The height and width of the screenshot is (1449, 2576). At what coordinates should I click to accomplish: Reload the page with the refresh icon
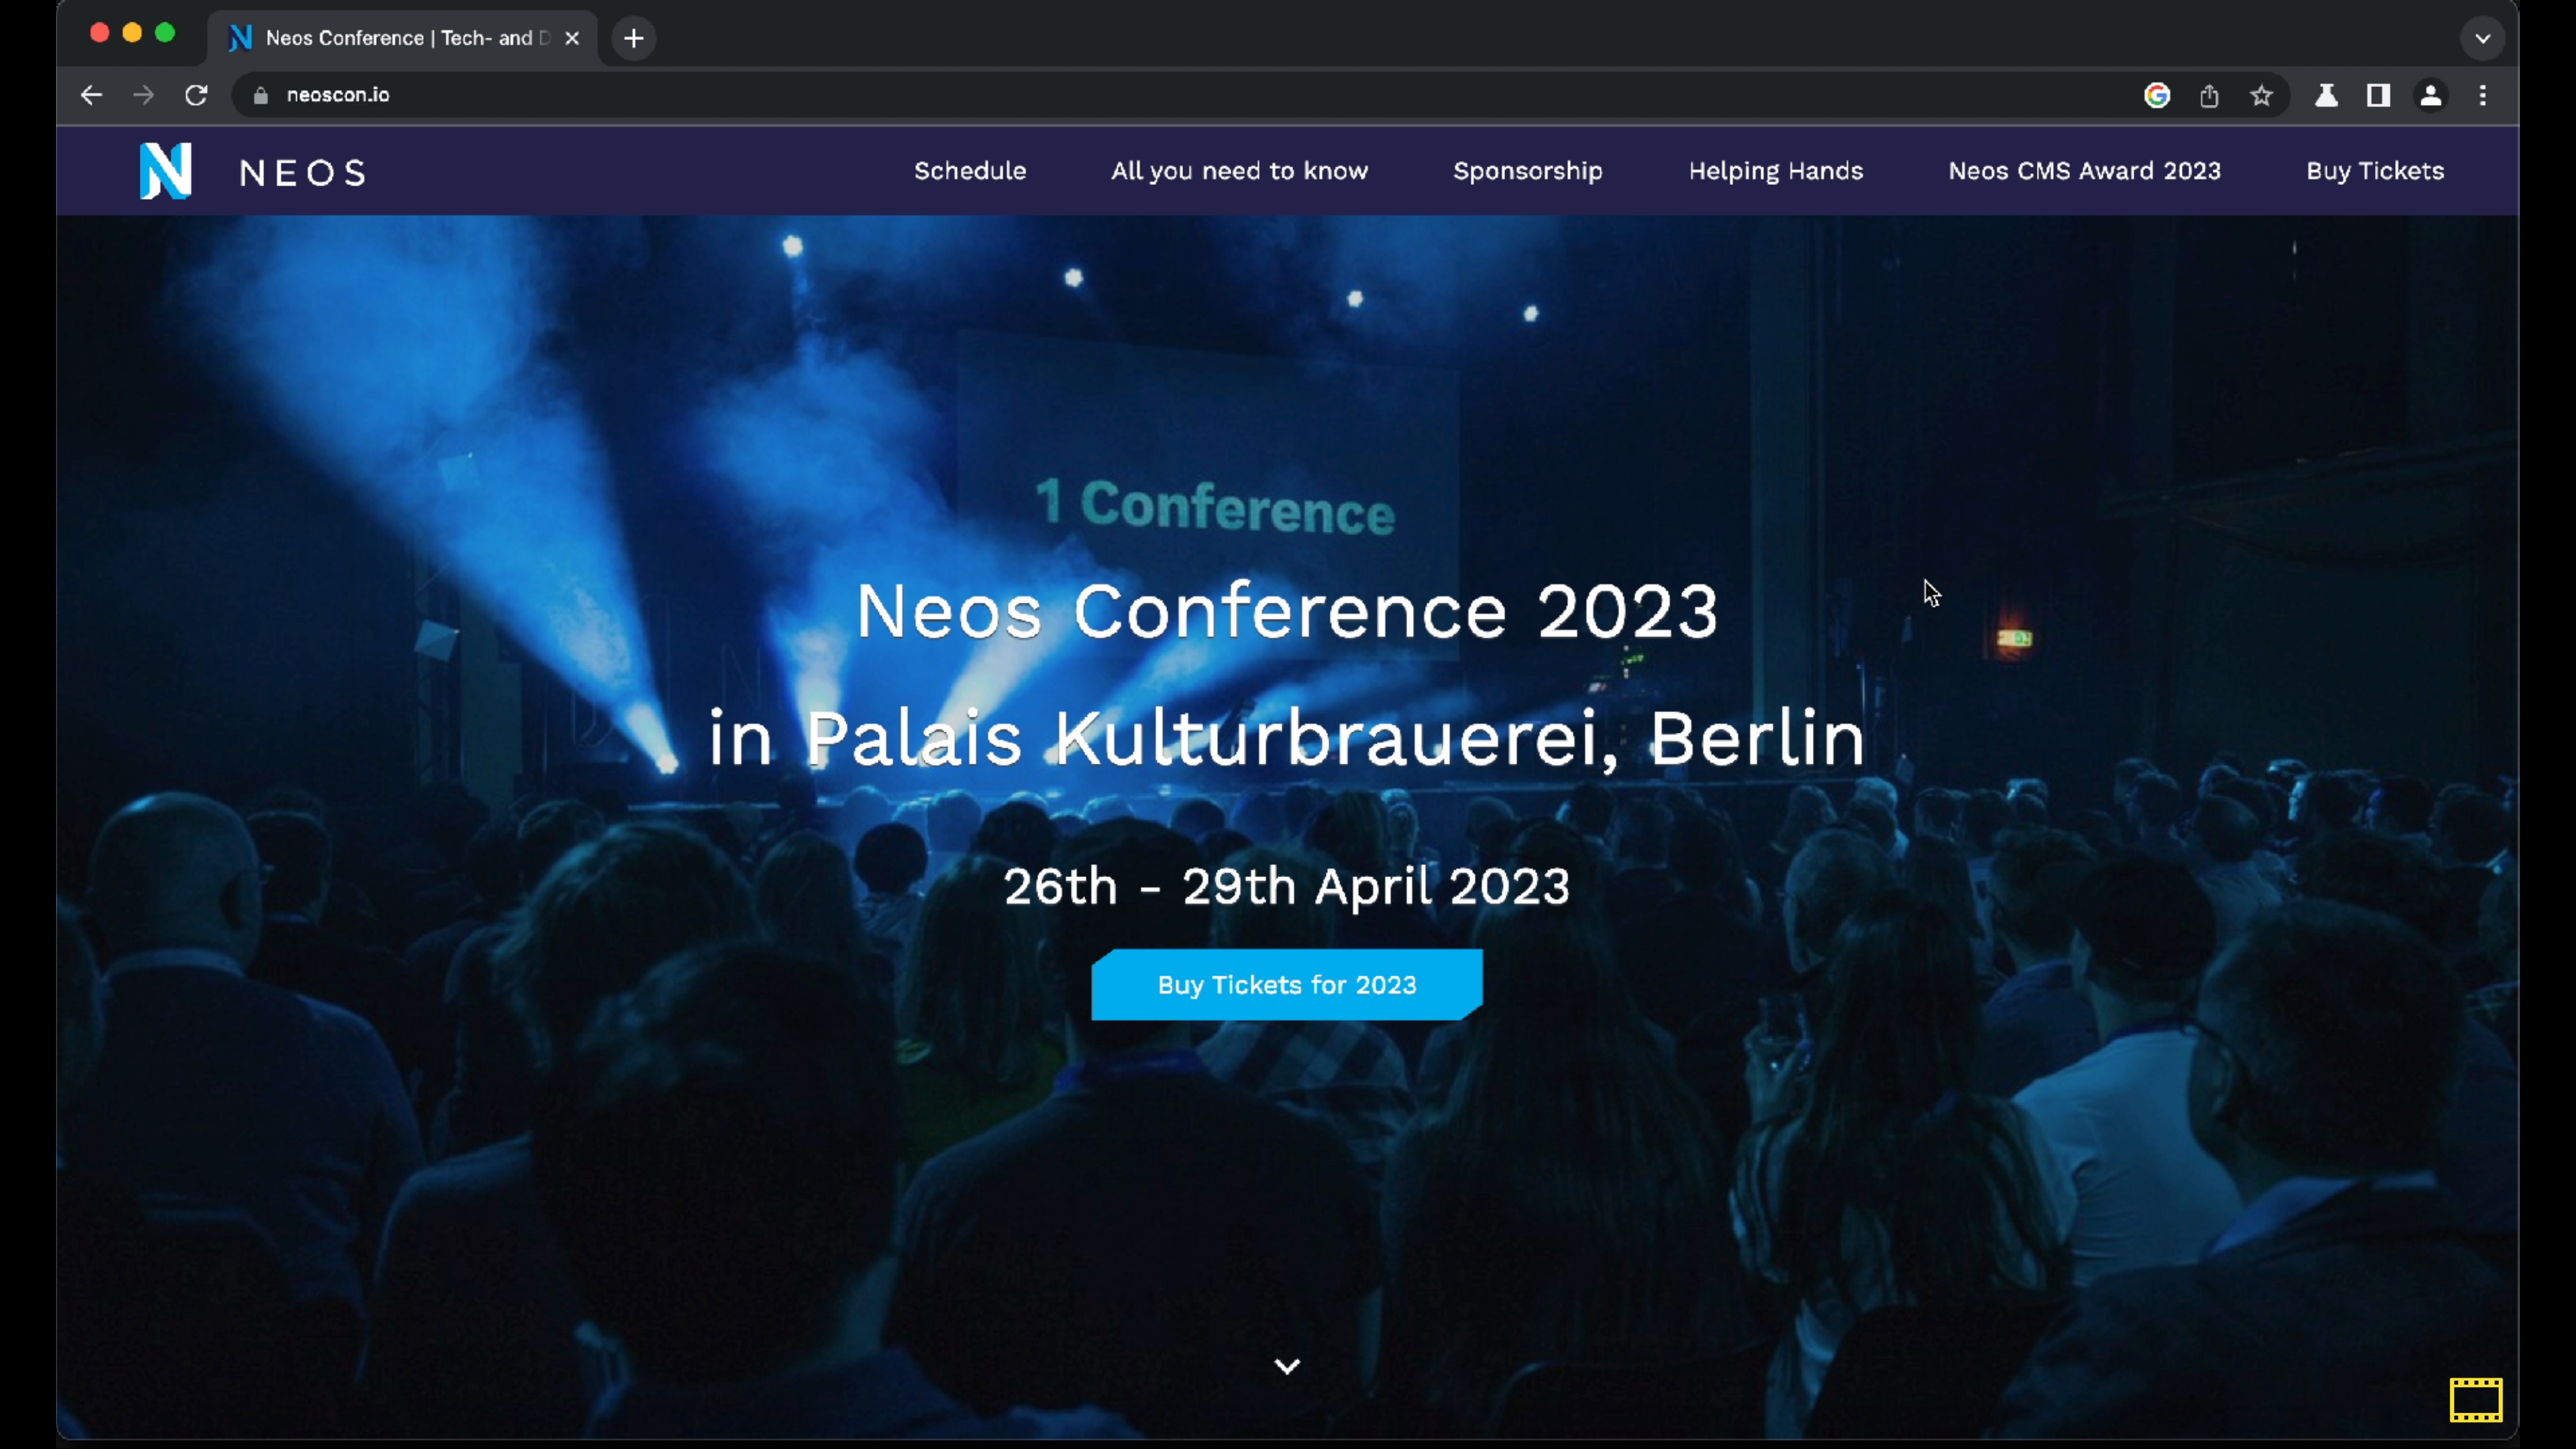[x=196, y=95]
